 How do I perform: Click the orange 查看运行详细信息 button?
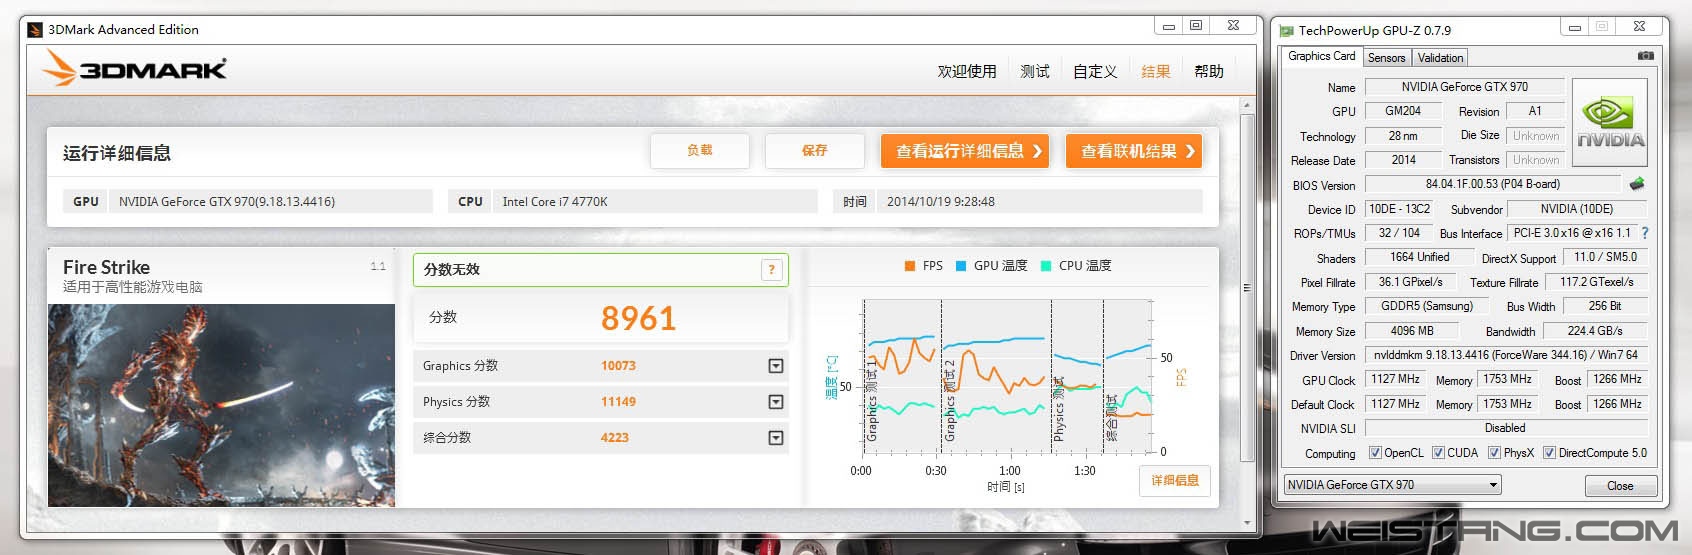[965, 151]
